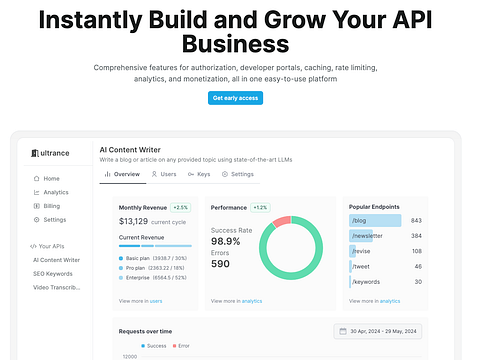Expand the Your APIs section
This screenshot has height=360, width=480.
click(x=47, y=246)
